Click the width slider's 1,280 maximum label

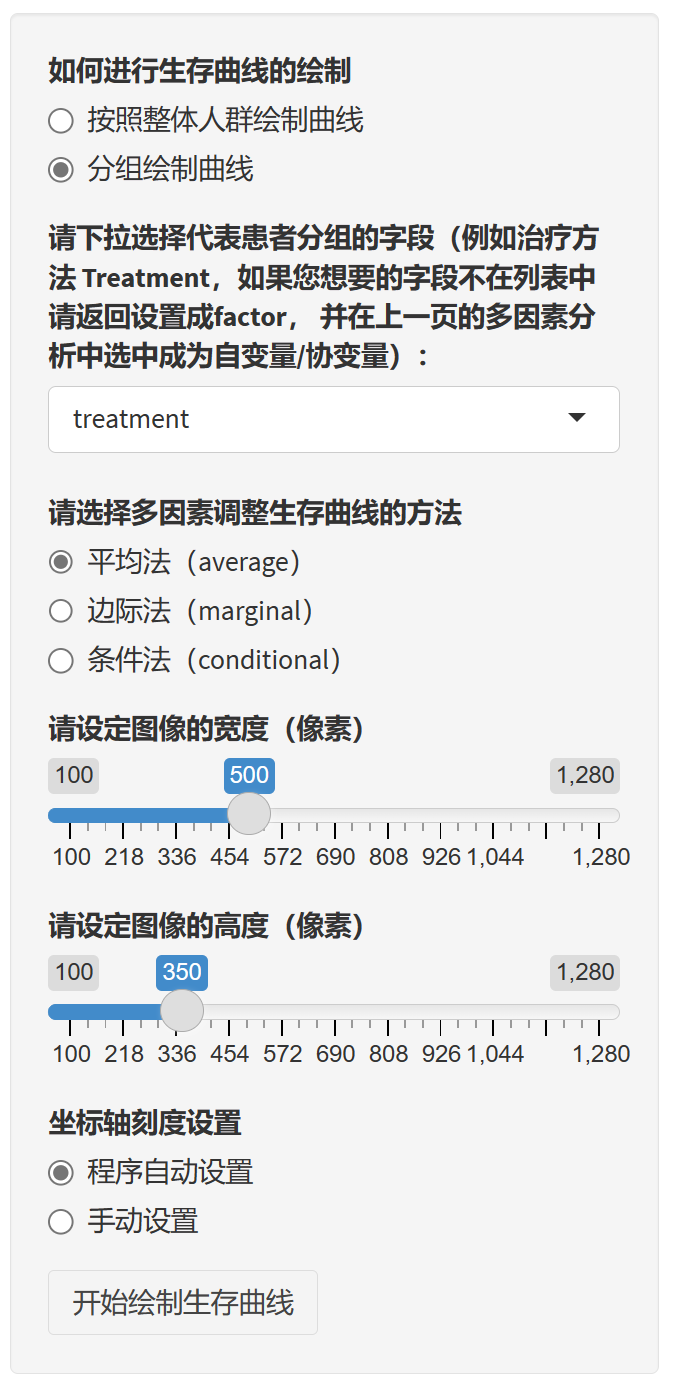[x=585, y=776]
